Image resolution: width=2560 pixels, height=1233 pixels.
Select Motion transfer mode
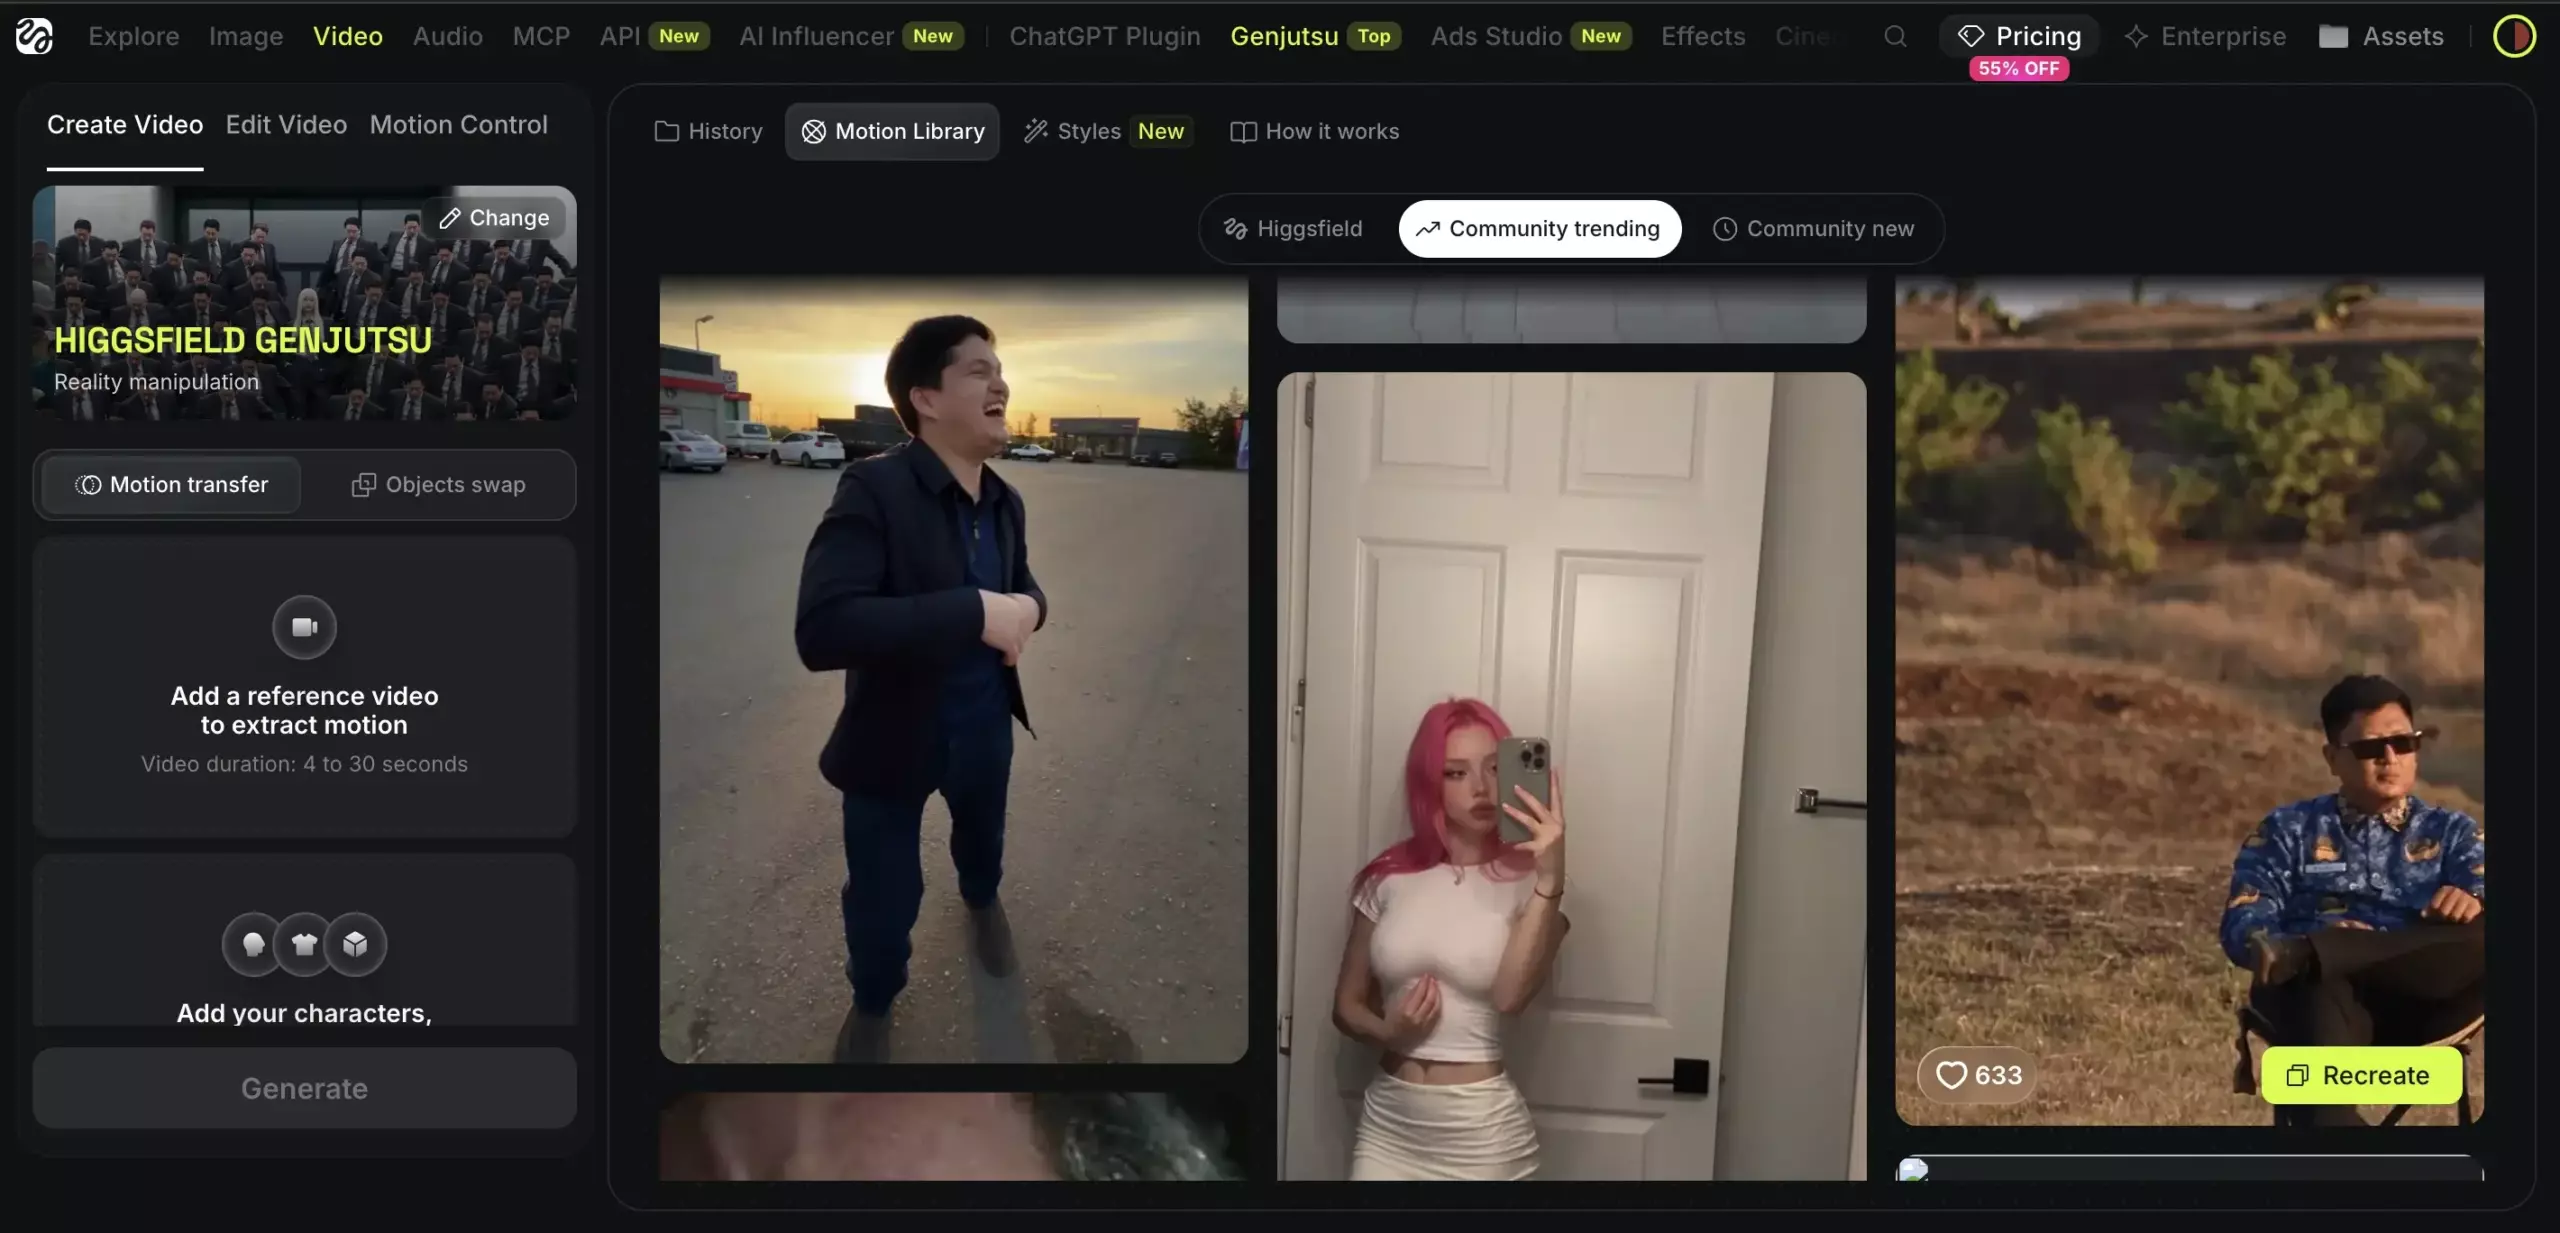pyautogui.click(x=171, y=484)
